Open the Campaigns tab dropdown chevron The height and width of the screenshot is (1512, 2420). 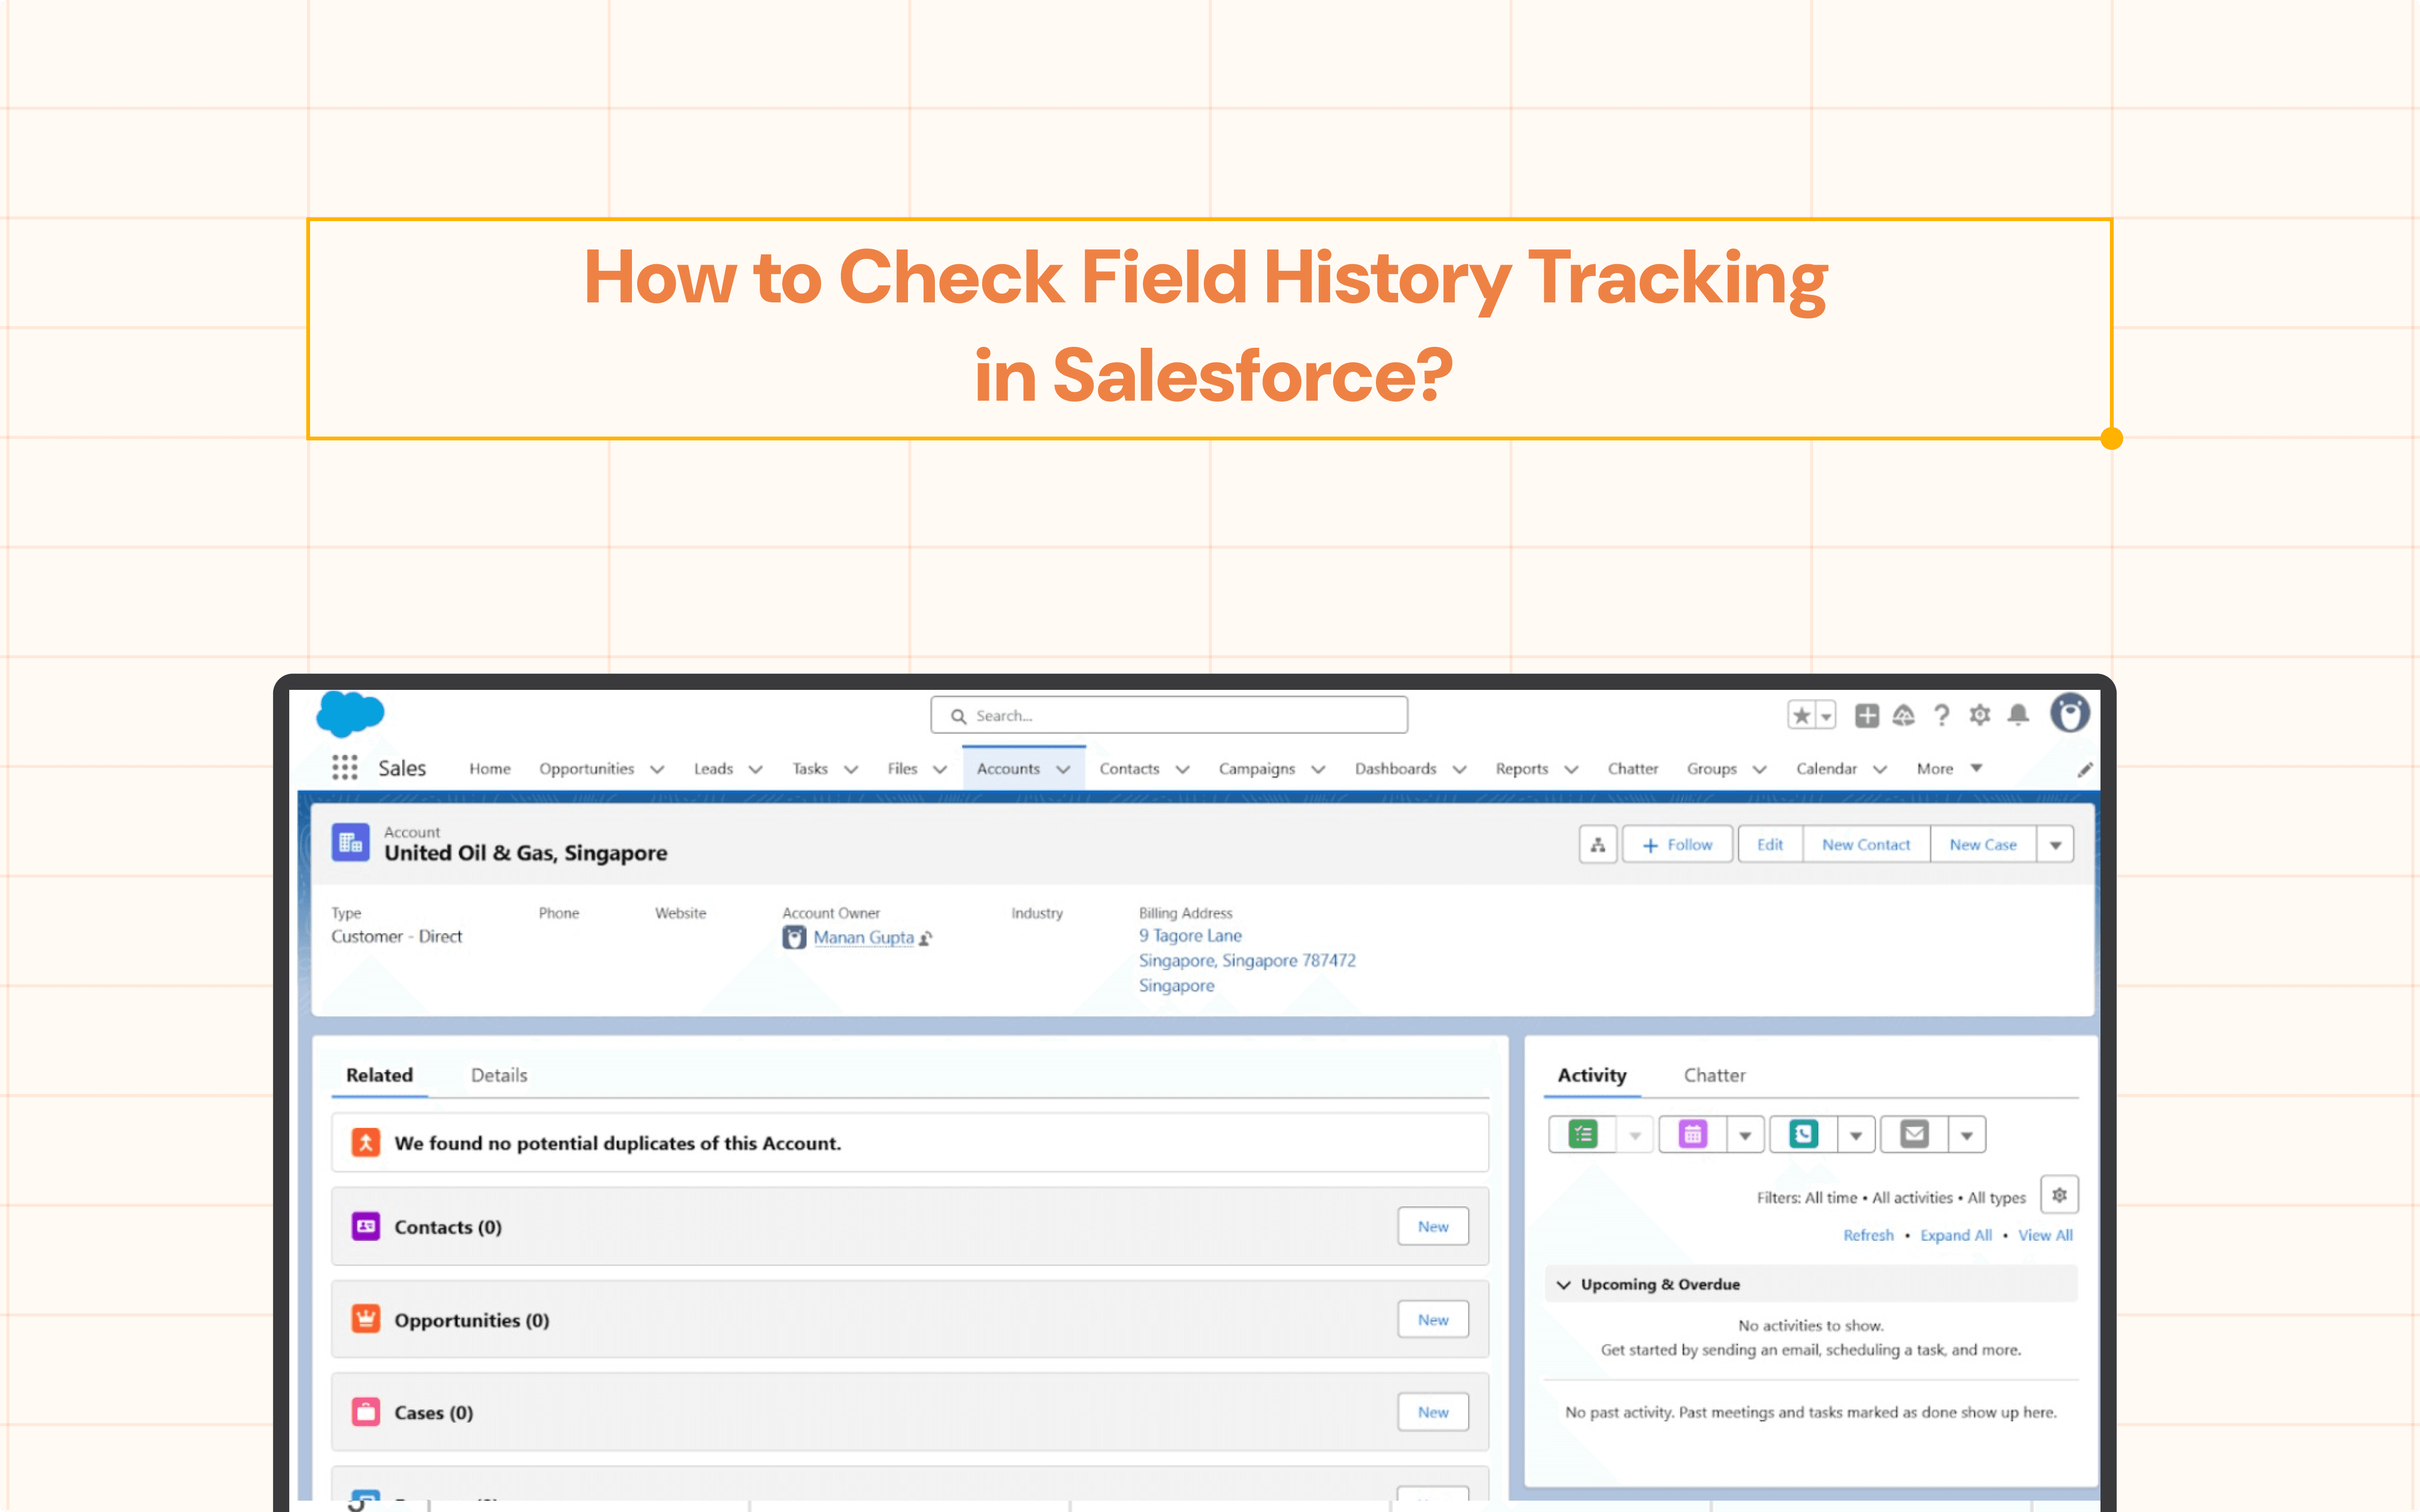tap(1318, 769)
